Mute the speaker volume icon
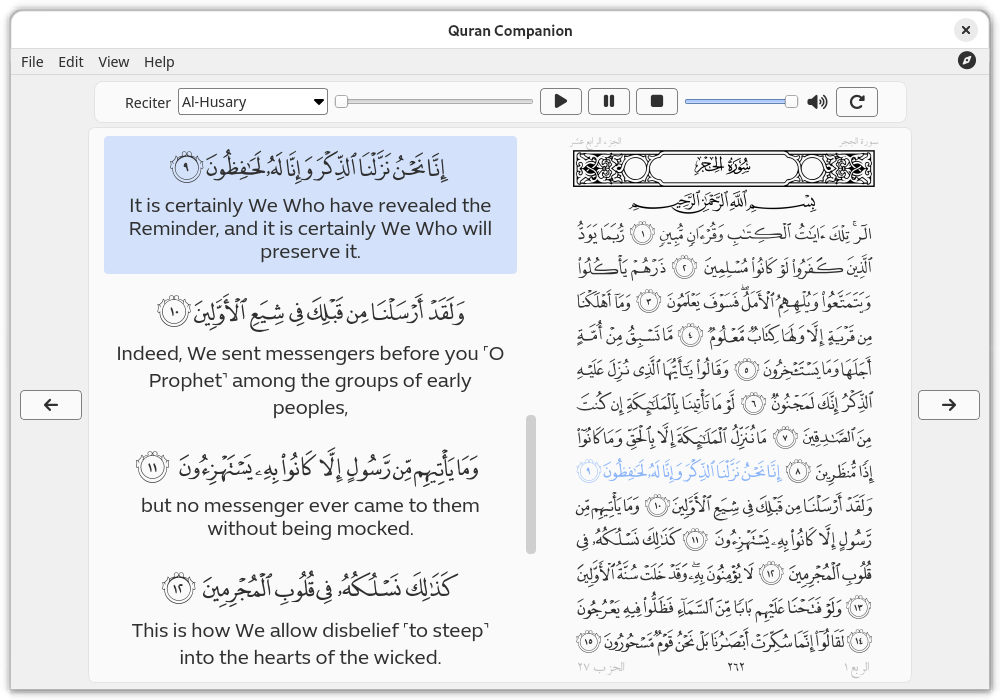 pos(815,101)
